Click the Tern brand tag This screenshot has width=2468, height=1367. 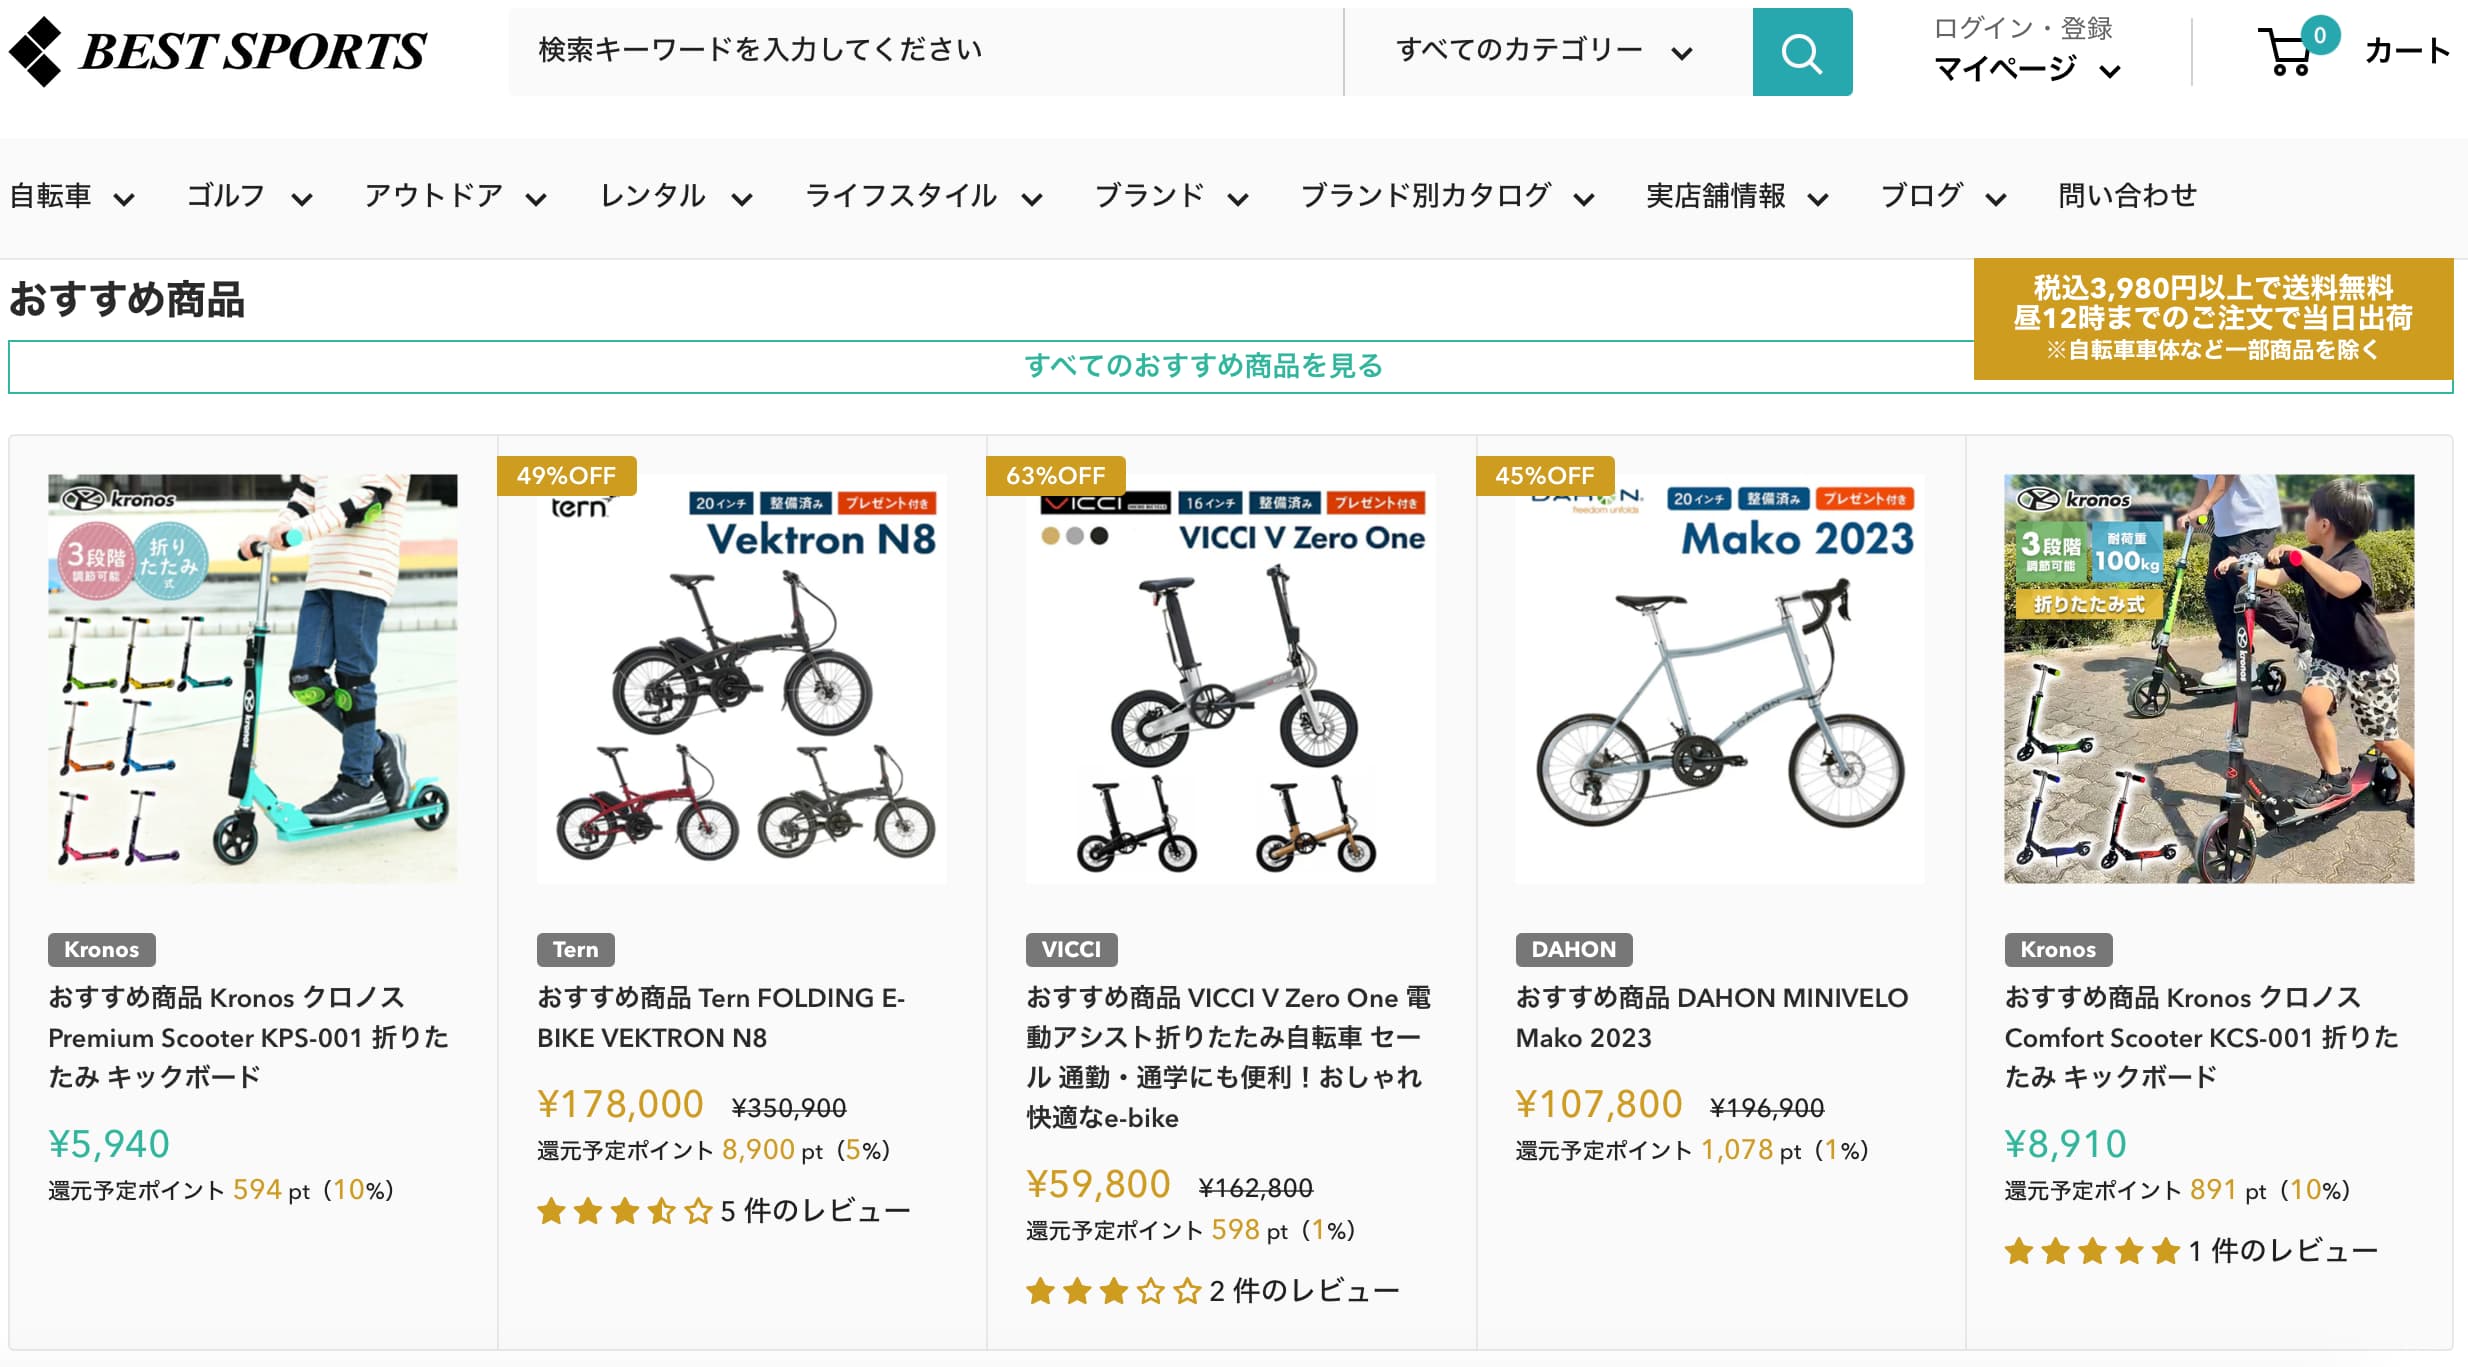tap(575, 949)
